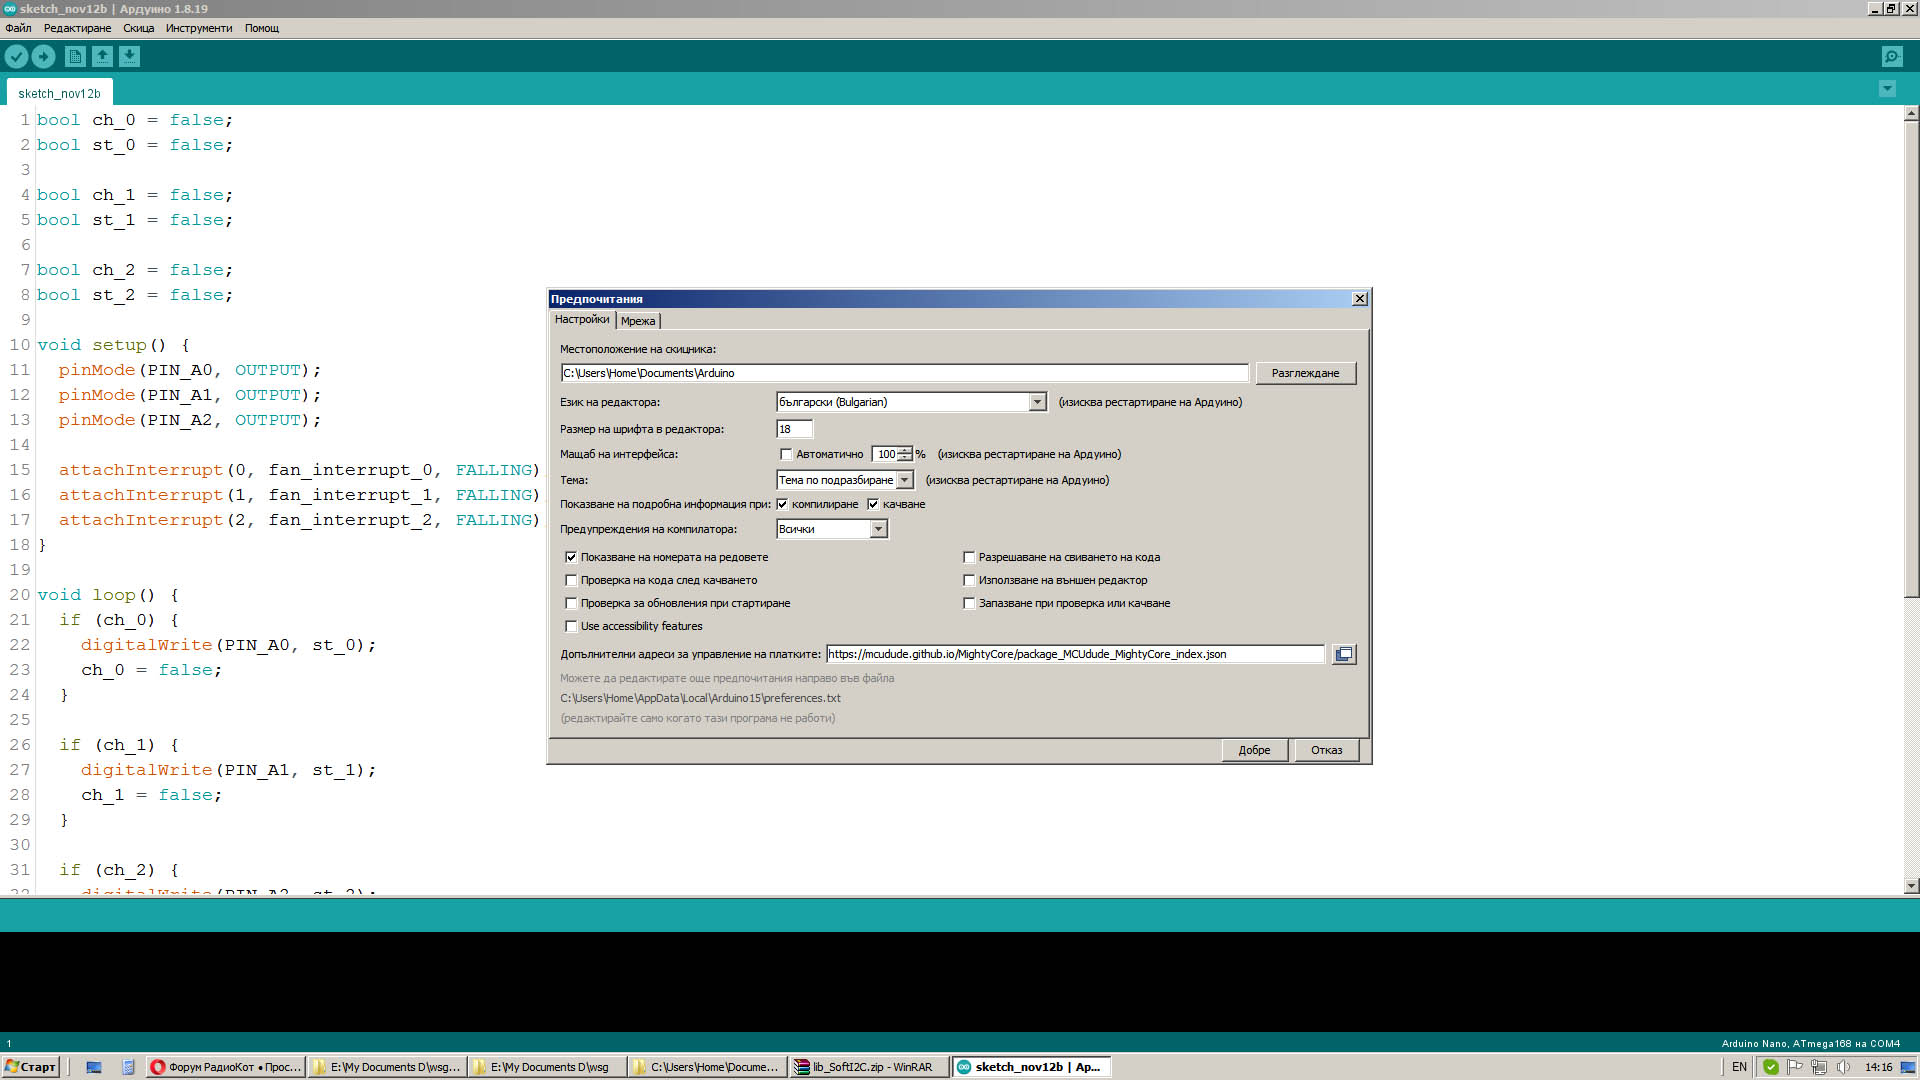Click the Open sketch toolbar icon
Screen dimensions: 1920x1080
point(102,57)
